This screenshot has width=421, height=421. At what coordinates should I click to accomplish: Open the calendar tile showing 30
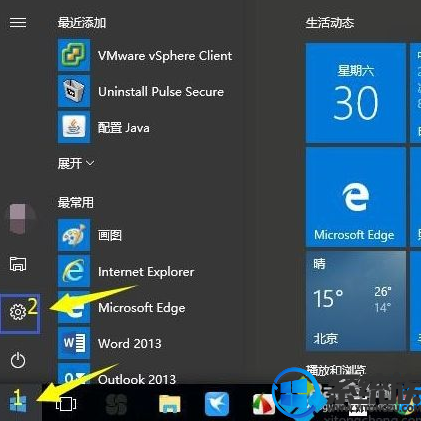coord(356,92)
